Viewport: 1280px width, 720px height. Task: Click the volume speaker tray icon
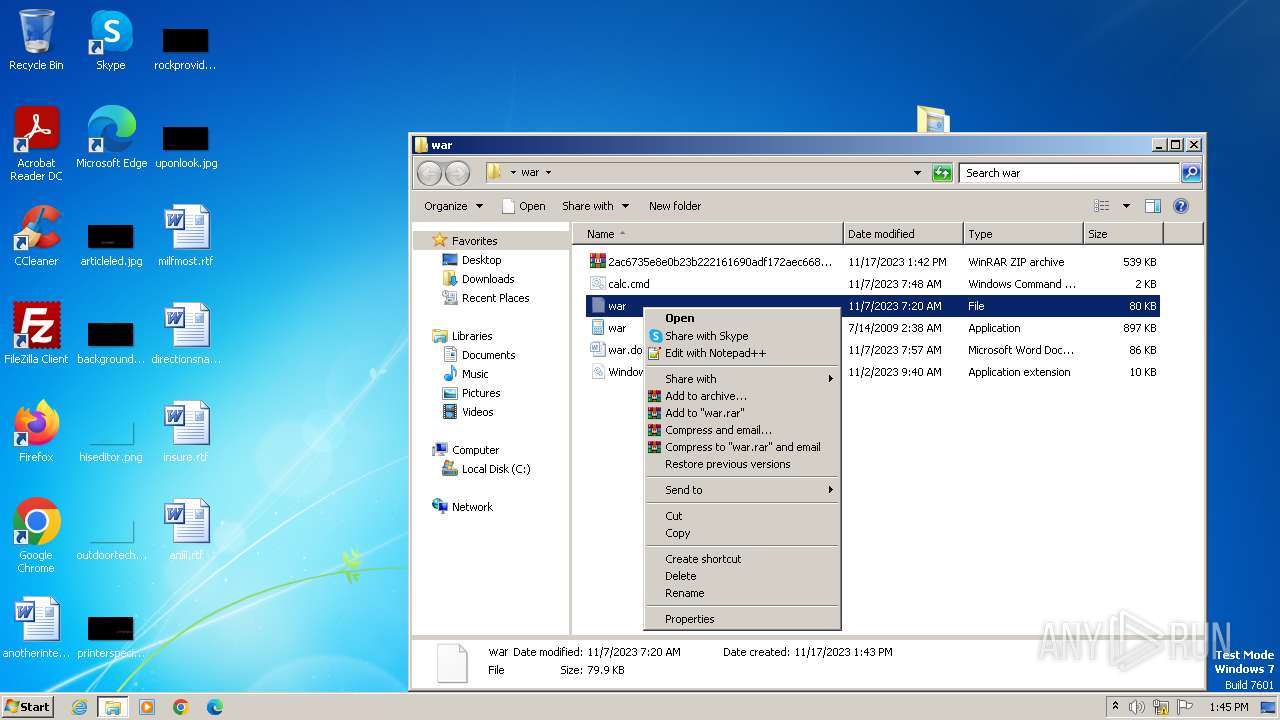pyautogui.click(x=1137, y=707)
